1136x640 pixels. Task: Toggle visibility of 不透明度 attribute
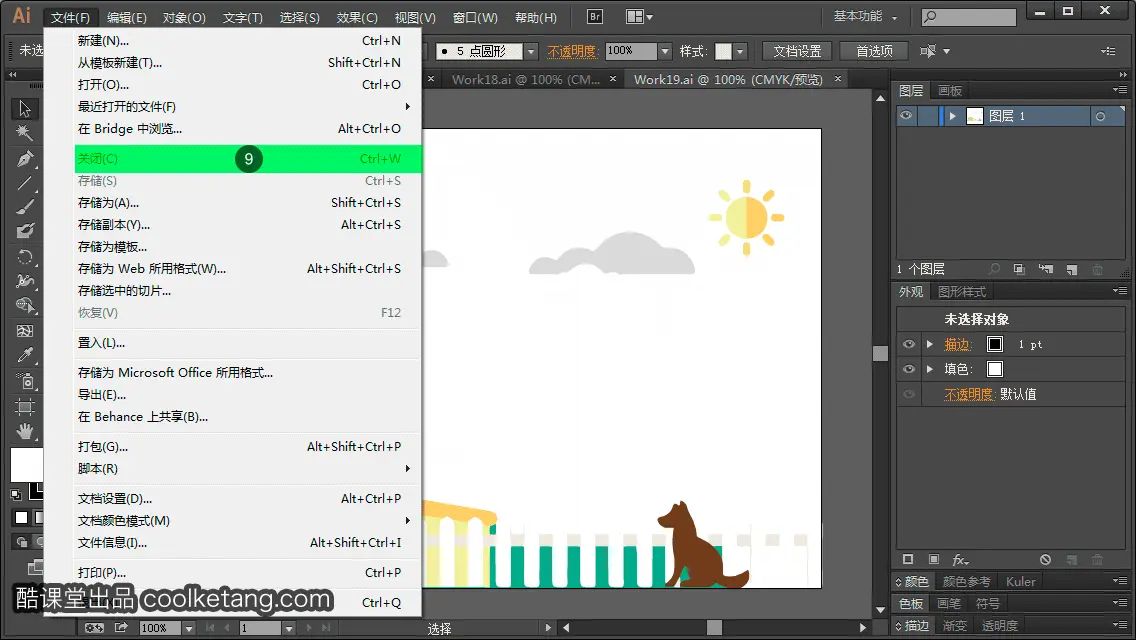909,394
